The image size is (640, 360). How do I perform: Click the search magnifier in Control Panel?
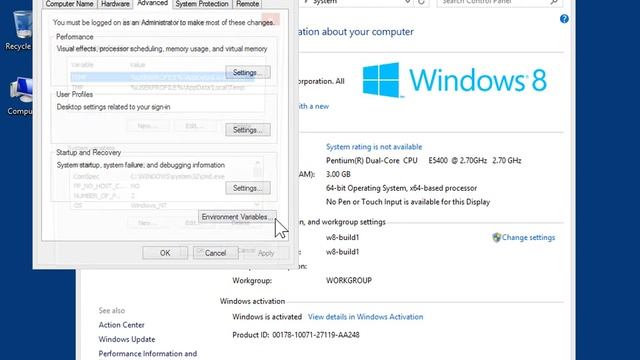pyautogui.click(x=554, y=2)
